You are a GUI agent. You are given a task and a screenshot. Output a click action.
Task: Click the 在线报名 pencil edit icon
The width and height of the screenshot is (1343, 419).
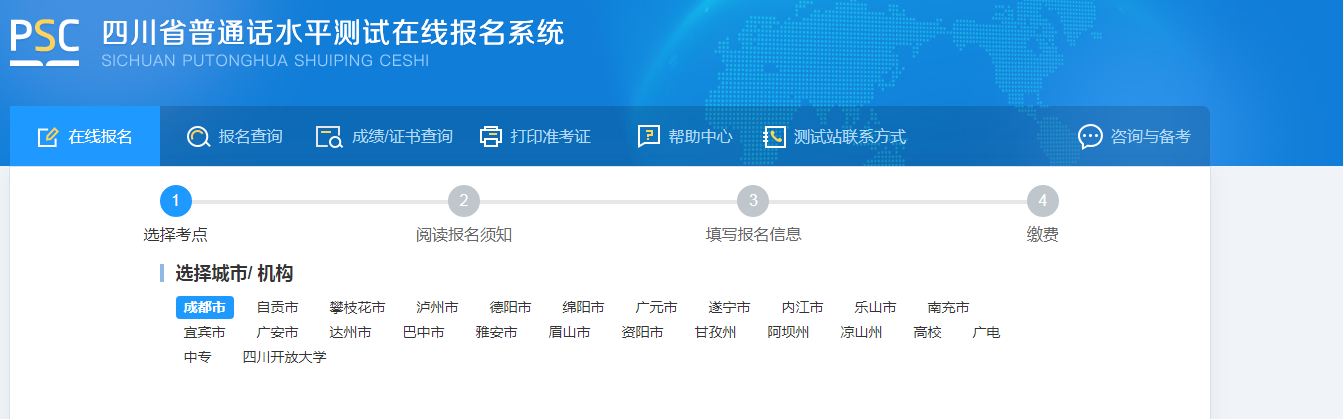coord(47,137)
